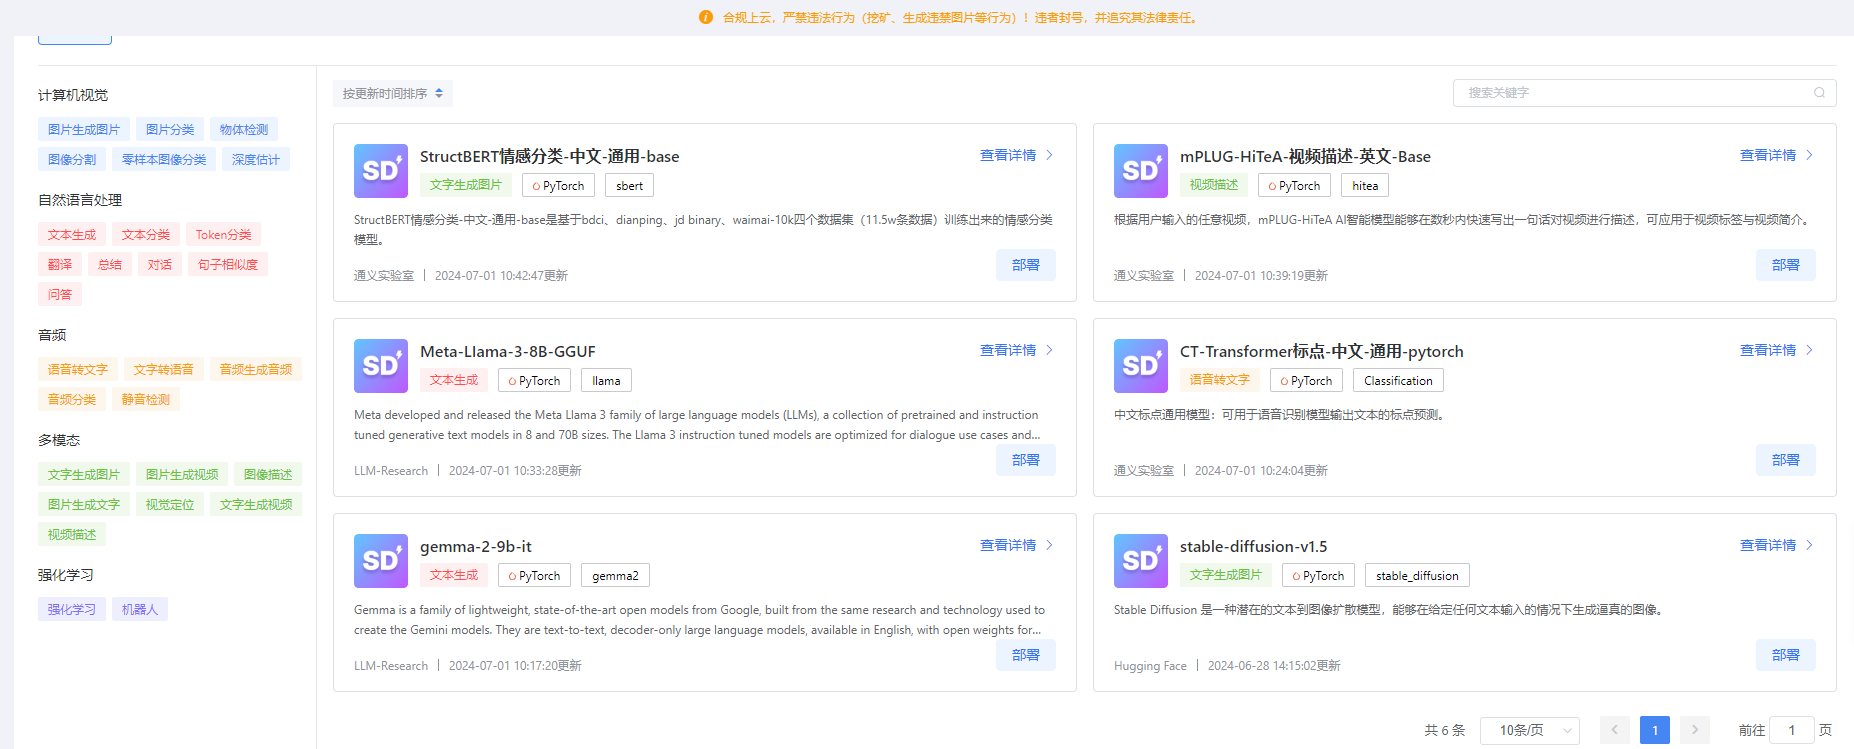The height and width of the screenshot is (749, 1854).
Task: Filter by 零样本图像分类 tag
Action: [164, 159]
